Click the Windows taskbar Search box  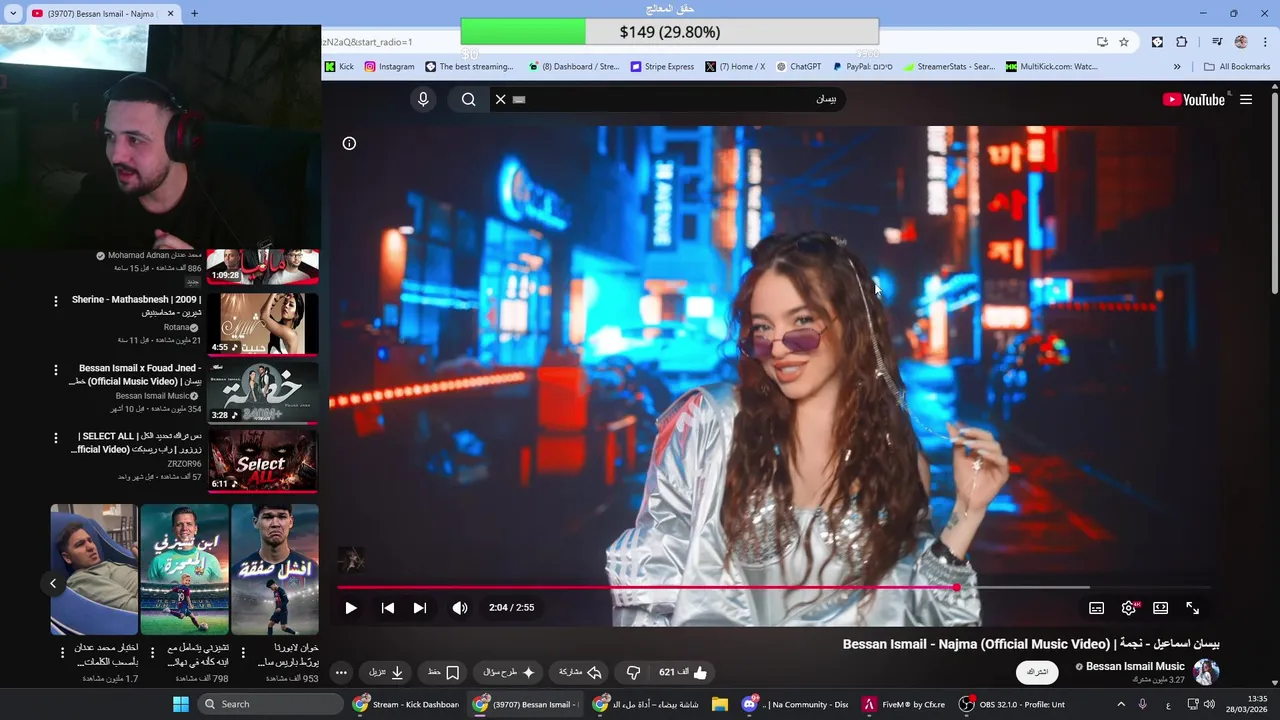point(271,704)
